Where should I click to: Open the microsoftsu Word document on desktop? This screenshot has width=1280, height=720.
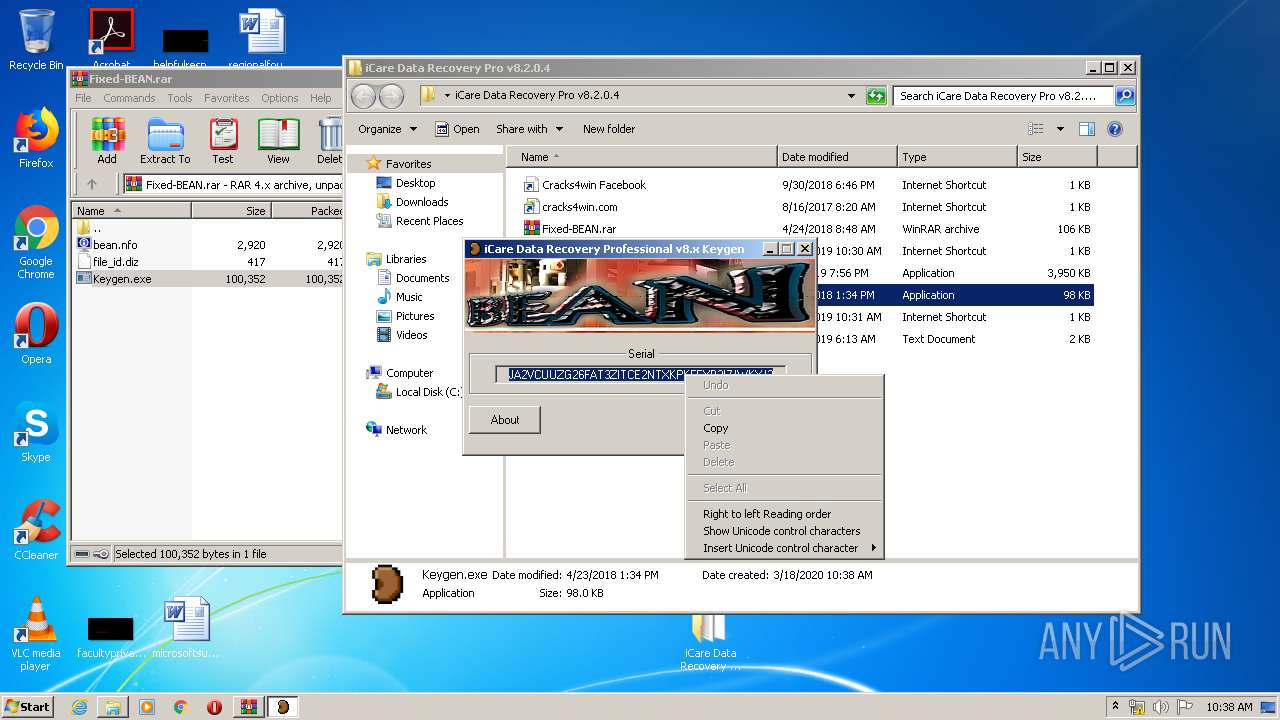click(x=186, y=627)
